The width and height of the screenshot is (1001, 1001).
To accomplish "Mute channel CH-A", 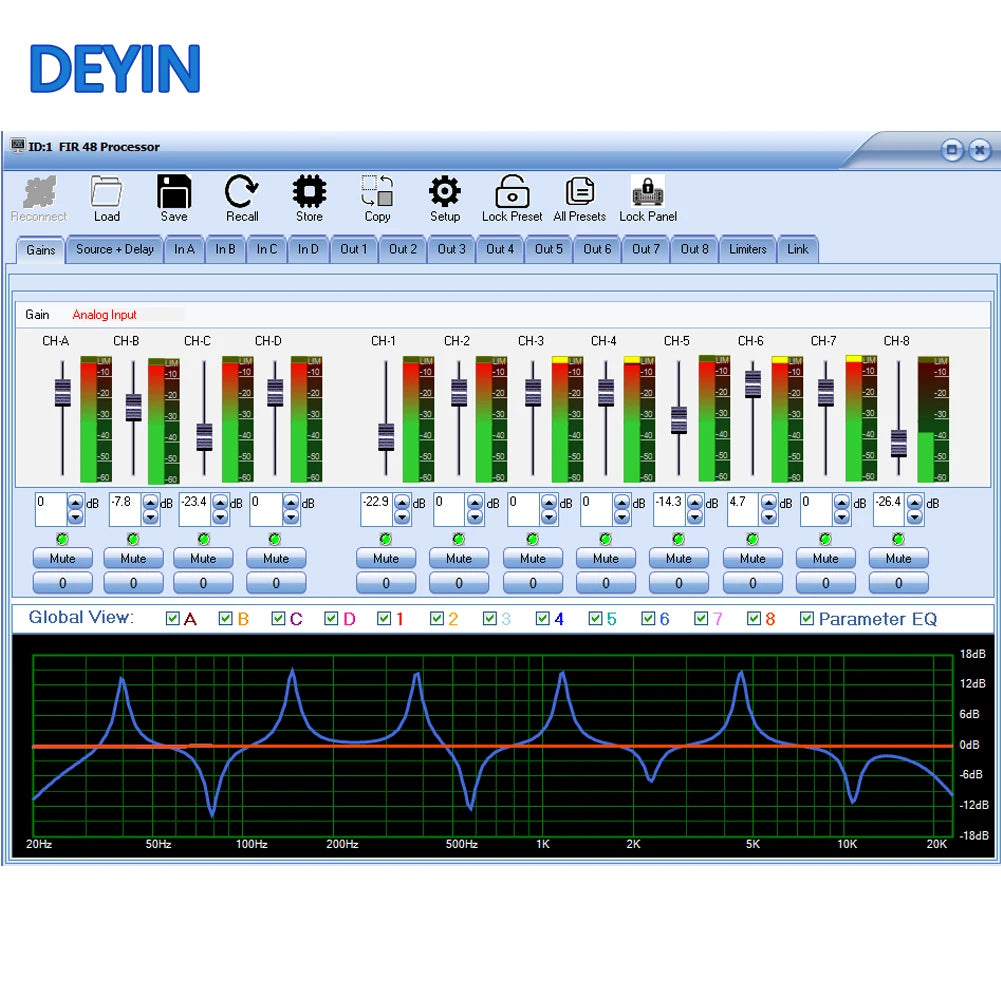I will click(63, 559).
